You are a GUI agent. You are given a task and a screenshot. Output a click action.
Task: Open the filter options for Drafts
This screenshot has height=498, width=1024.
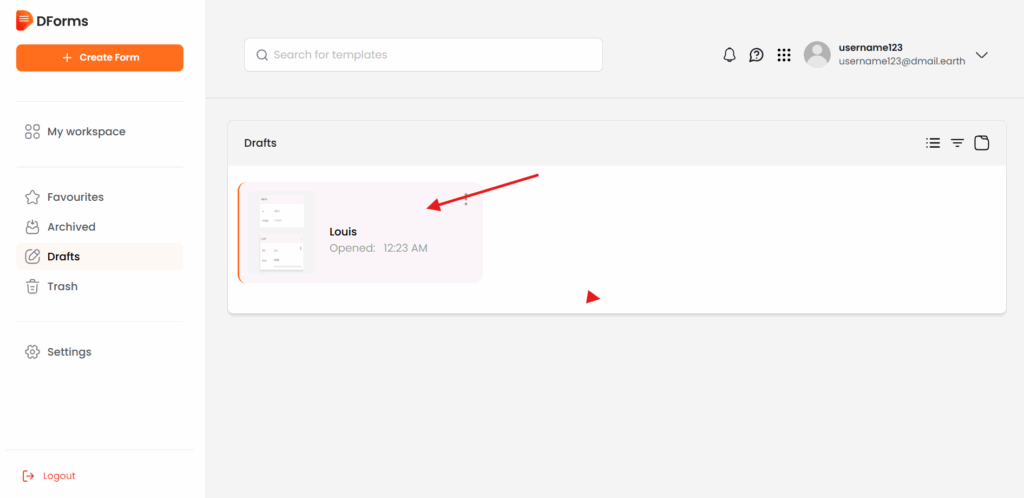click(957, 143)
